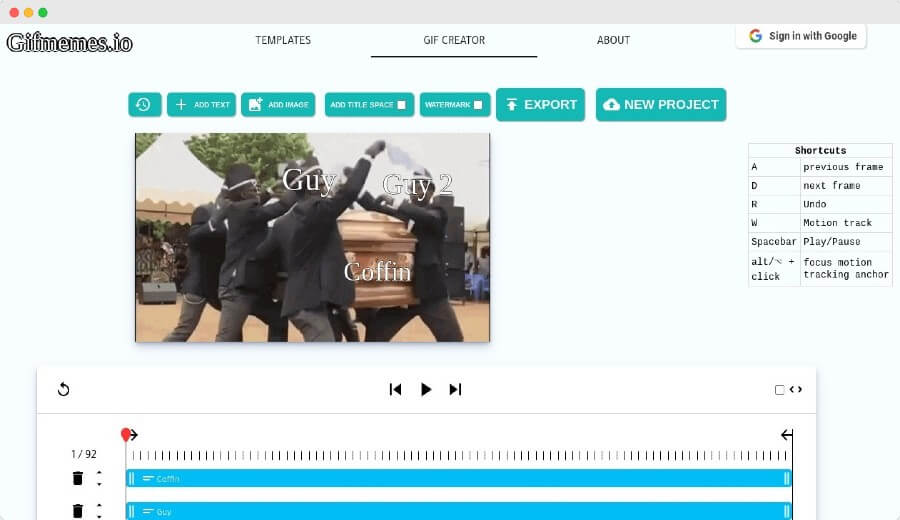This screenshot has width=900, height=520.
Task: Click the Gifmemes.io logo
Action: click(x=69, y=42)
